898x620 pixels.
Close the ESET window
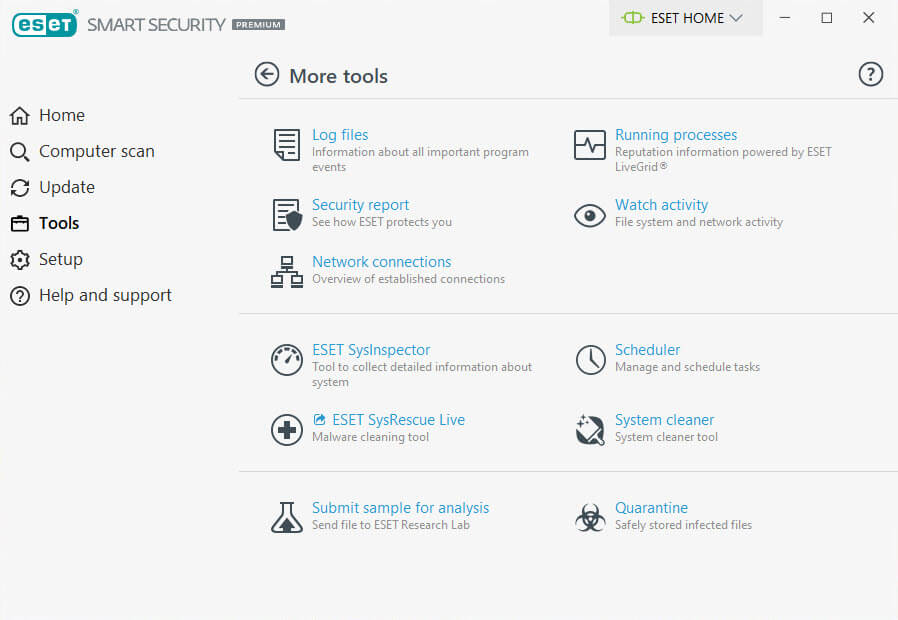[868, 18]
